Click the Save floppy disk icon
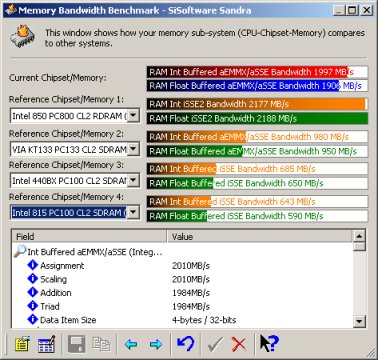This screenshot has height=360, width=378. click(76, 344)
